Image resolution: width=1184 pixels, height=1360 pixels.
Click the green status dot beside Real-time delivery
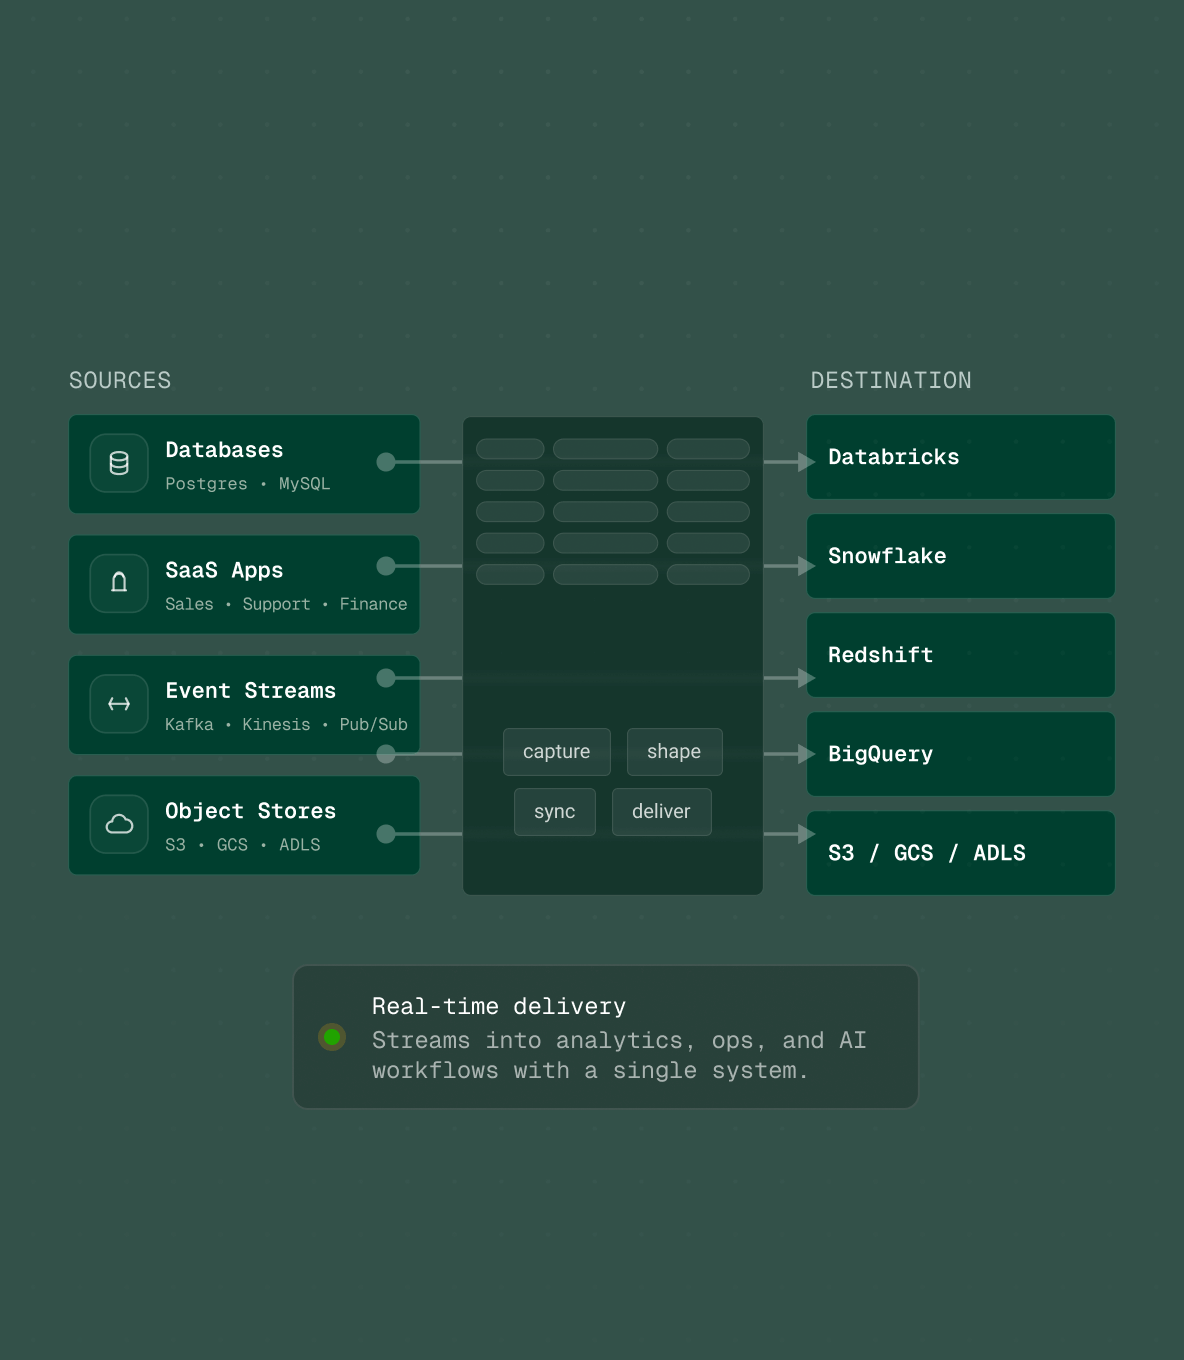[332, 1037]
